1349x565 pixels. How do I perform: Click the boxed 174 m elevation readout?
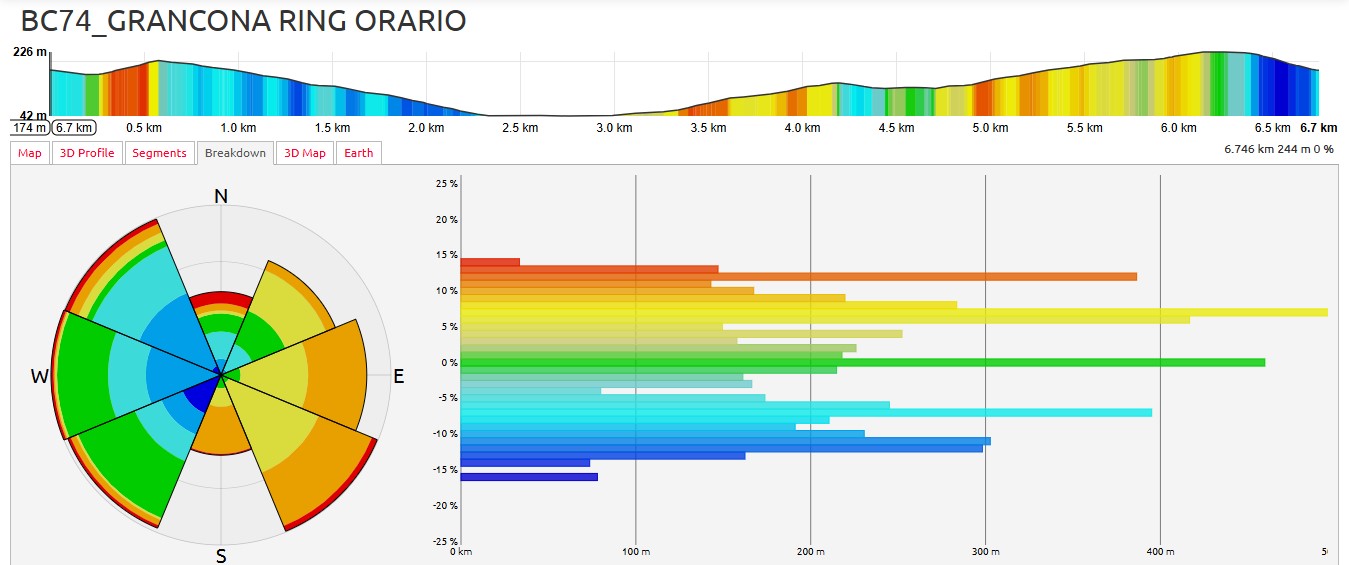[x=30, y=128]
